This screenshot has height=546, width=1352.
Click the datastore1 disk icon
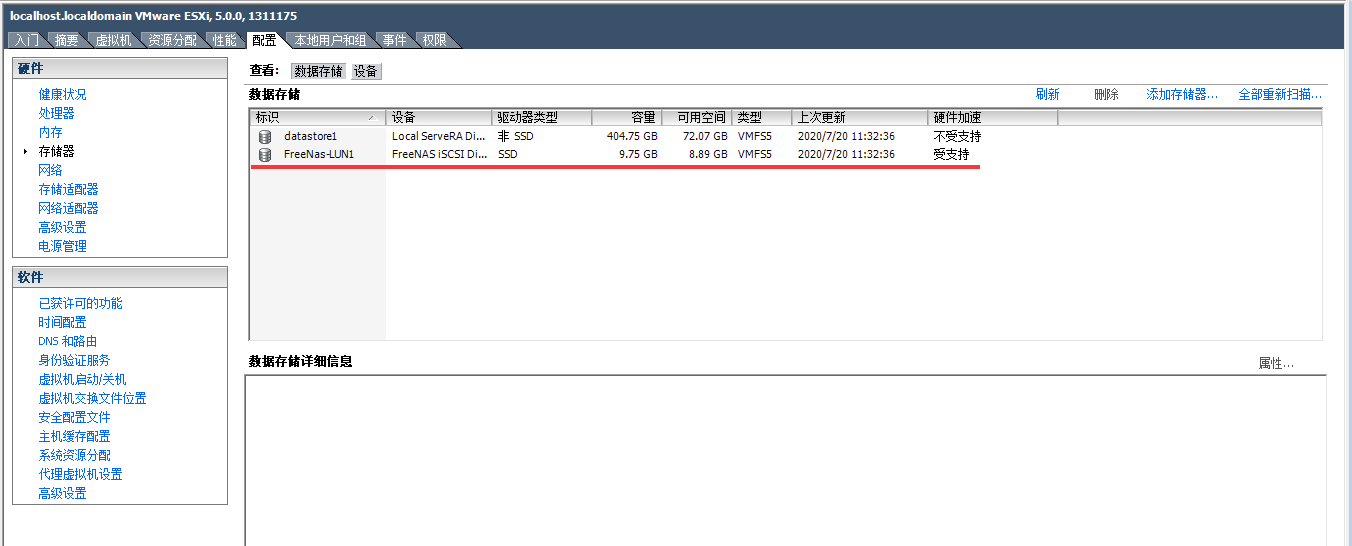265,136
